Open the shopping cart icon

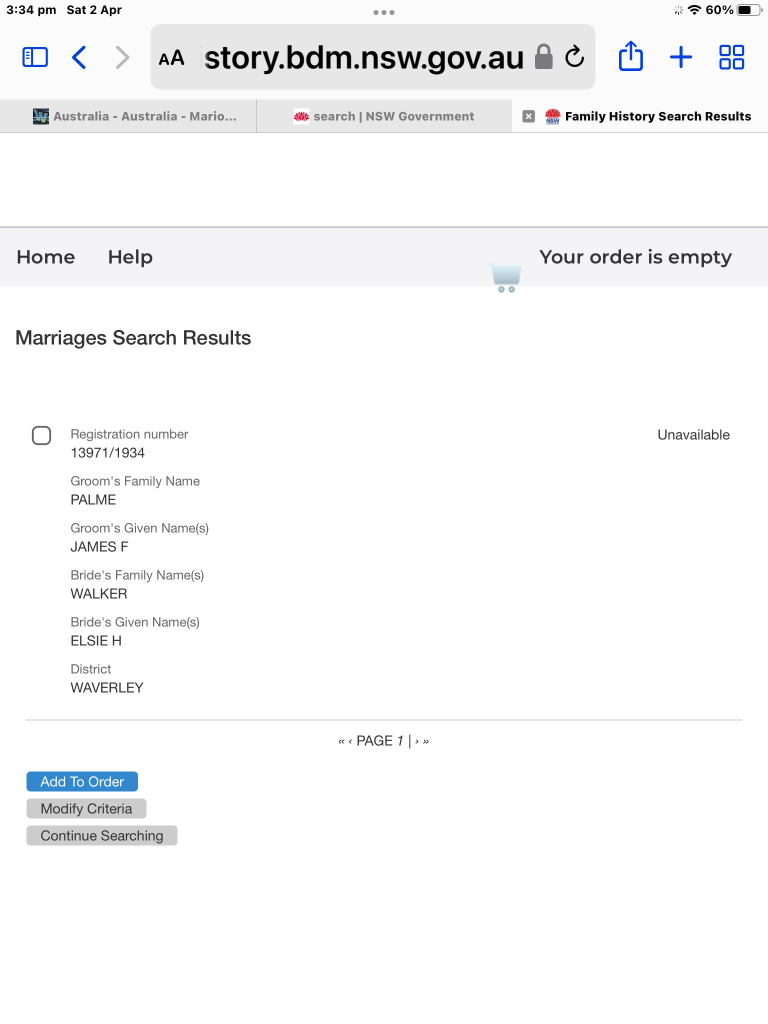pos(505,278)
